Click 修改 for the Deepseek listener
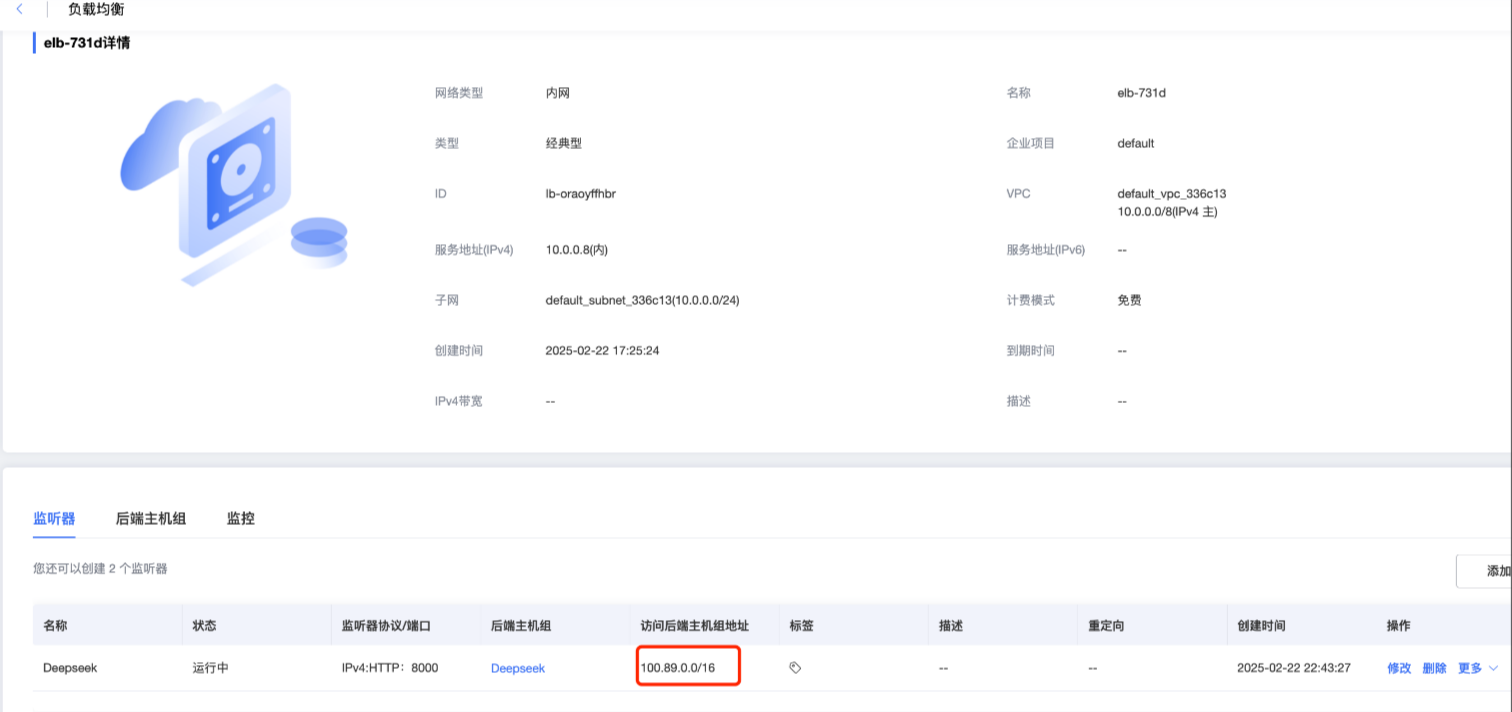The height and width of the screenshot is (712, 1512). pyautogui.click(x=1399, y=668)
